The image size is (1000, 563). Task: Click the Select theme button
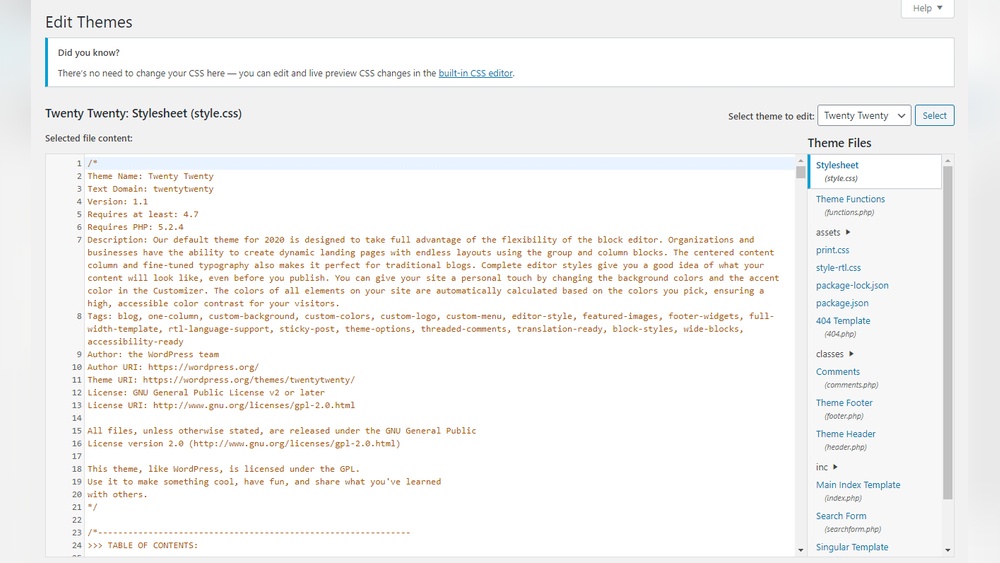(x=934, y=115)
